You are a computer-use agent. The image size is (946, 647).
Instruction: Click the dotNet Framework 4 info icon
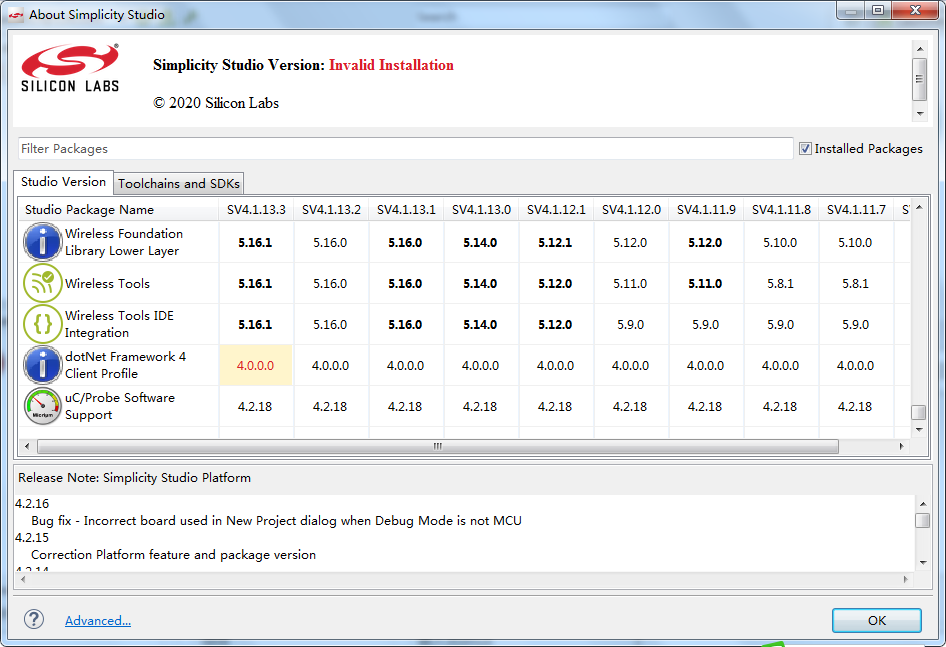click(x=43, y=365)
